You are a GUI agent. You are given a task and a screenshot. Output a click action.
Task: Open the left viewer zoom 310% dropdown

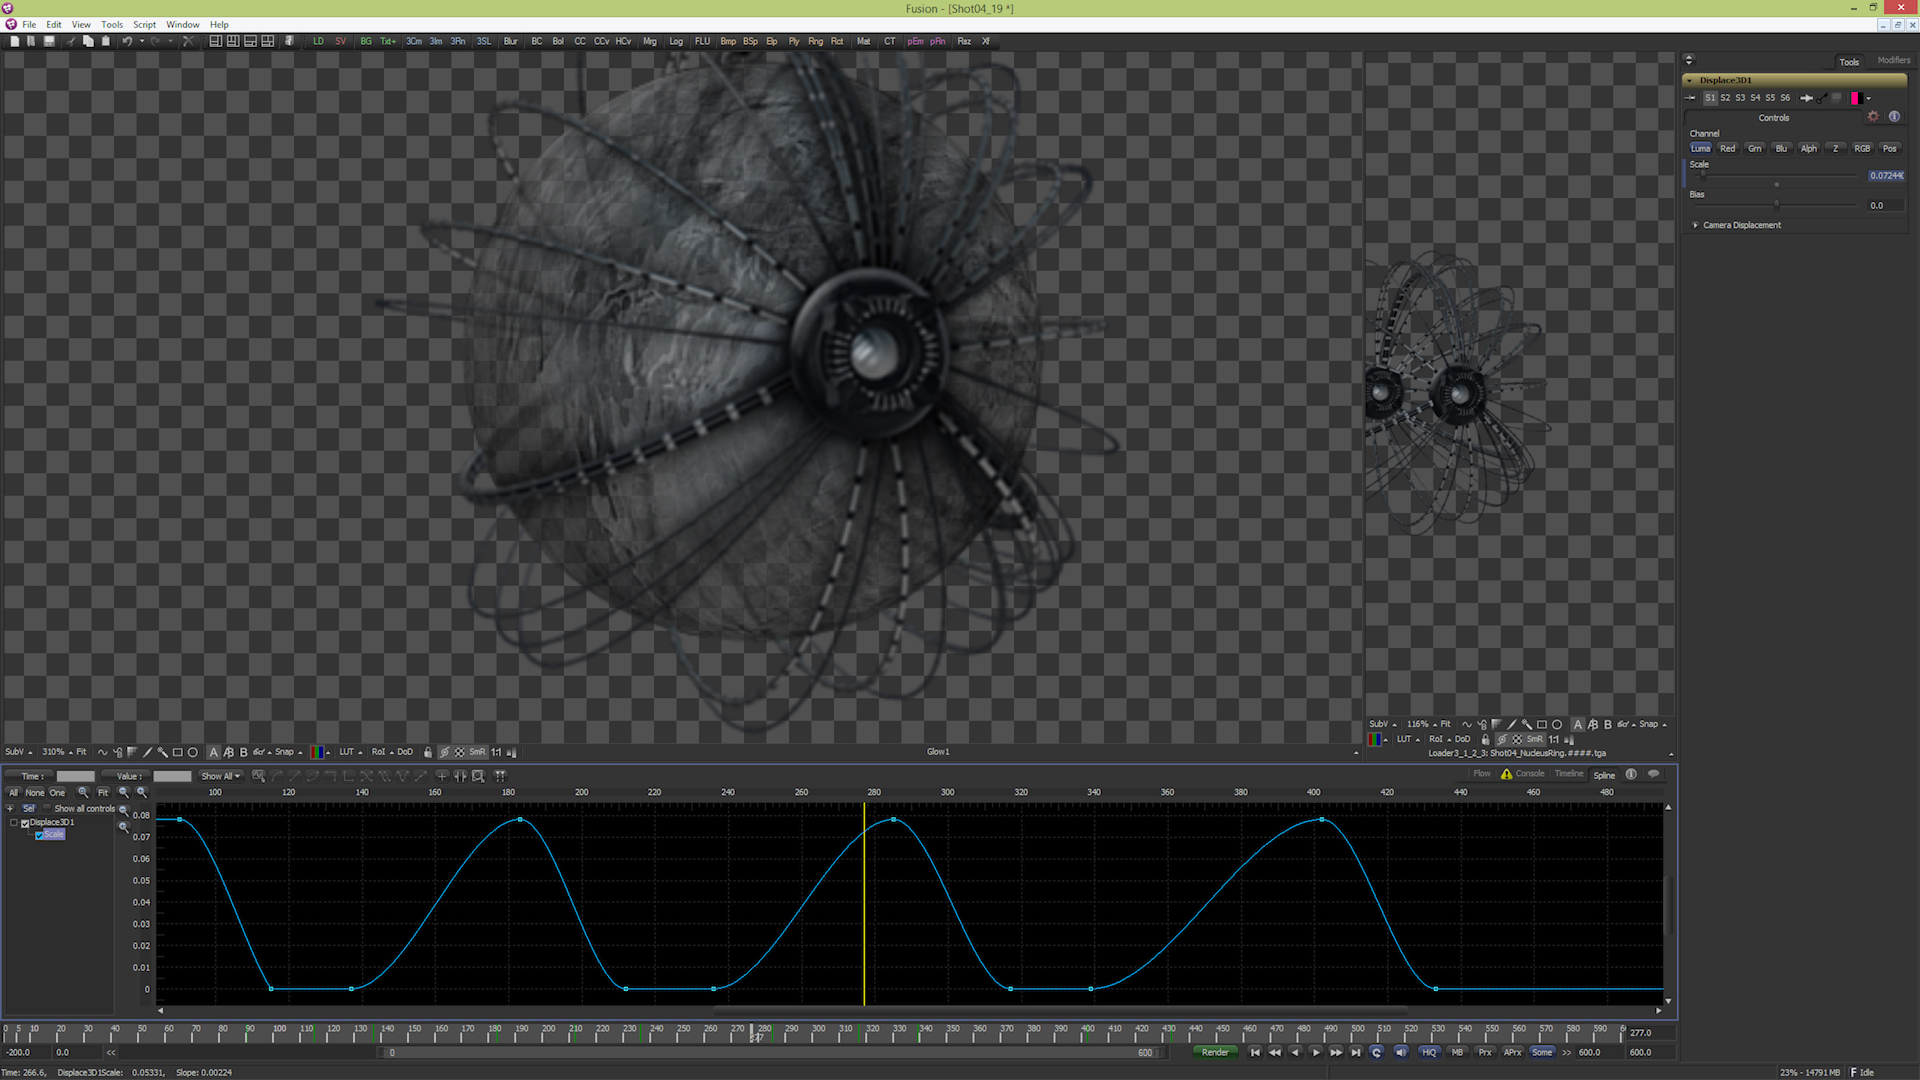(x=57, y=752)
